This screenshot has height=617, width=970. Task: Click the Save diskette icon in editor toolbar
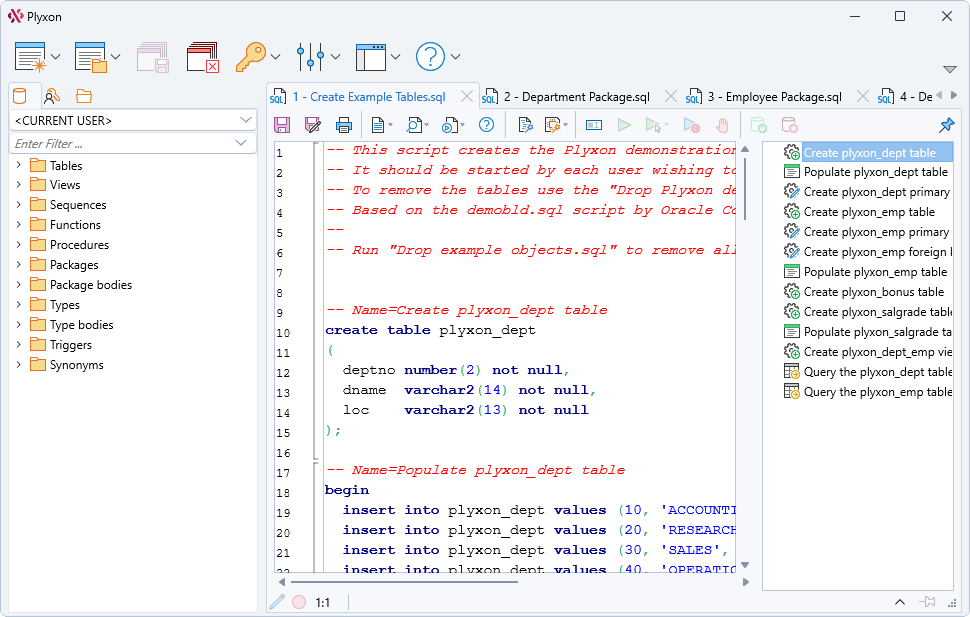tap(282, 126)
